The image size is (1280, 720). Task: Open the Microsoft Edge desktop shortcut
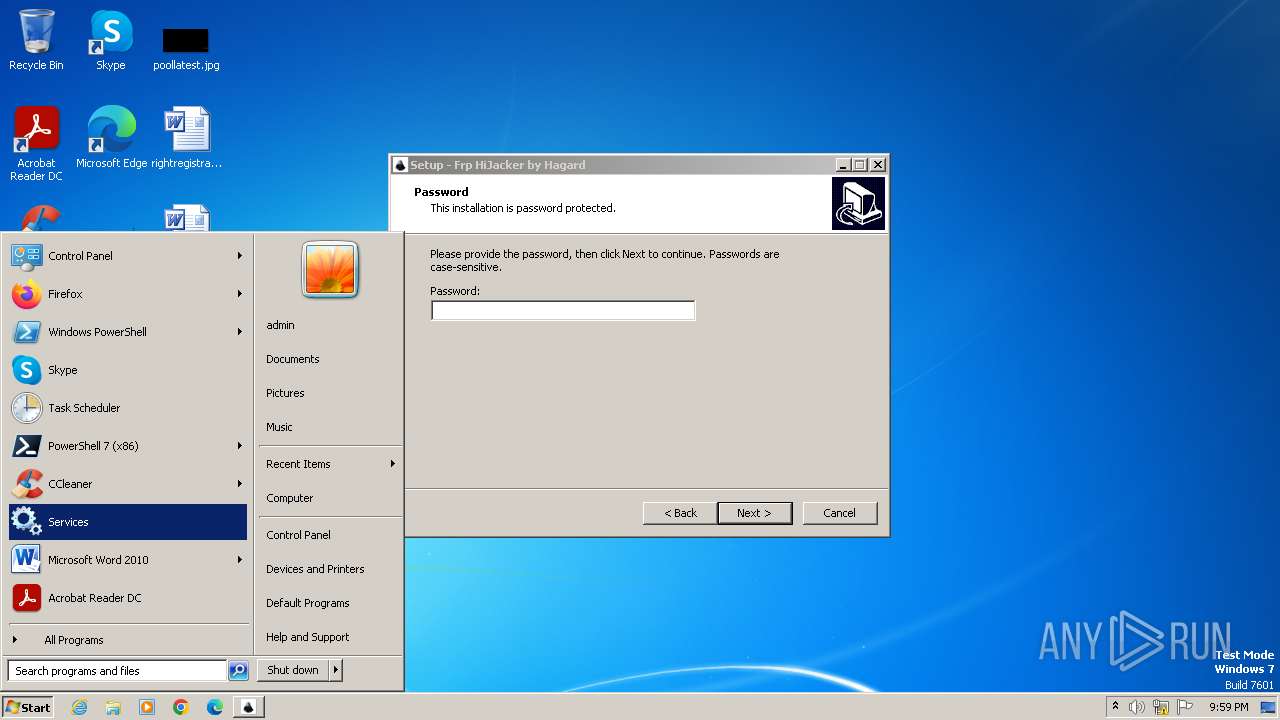click(111, 137)
